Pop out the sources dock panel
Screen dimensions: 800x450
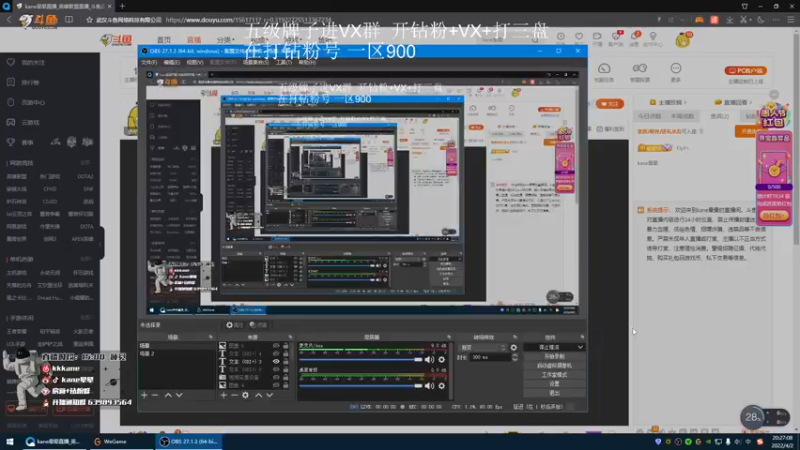click(x=290, y=337)
